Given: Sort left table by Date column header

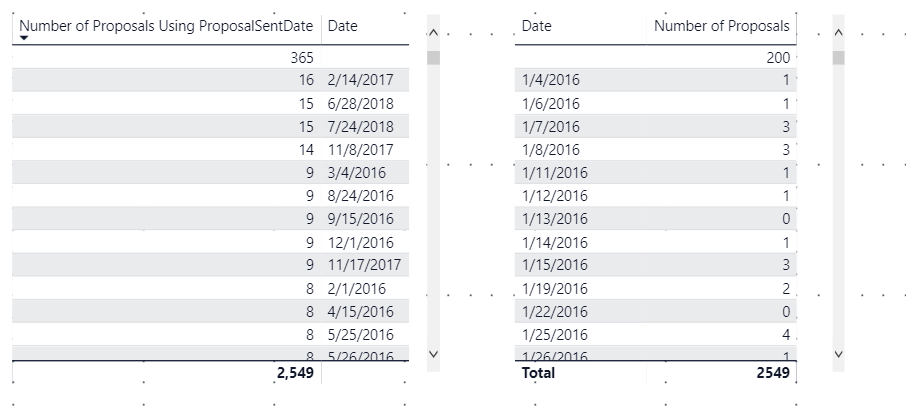Looking at the screenshot, I should pos(343,26).
